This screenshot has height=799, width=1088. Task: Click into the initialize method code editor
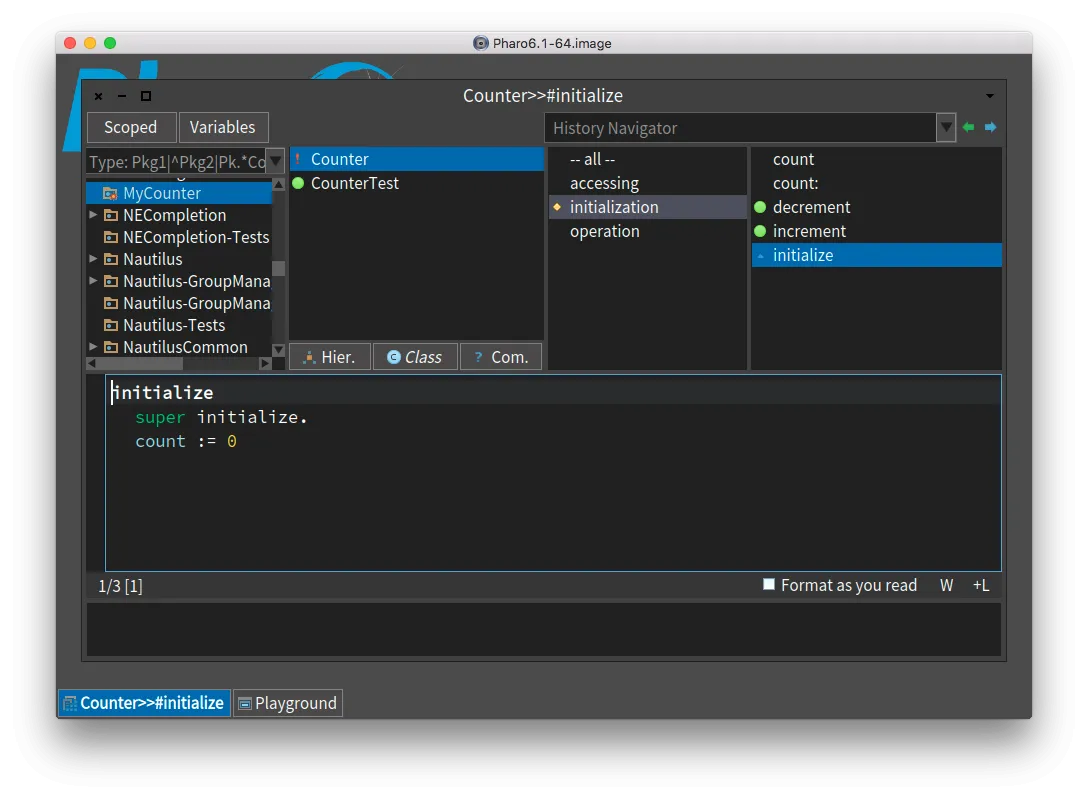click(553, 473)
